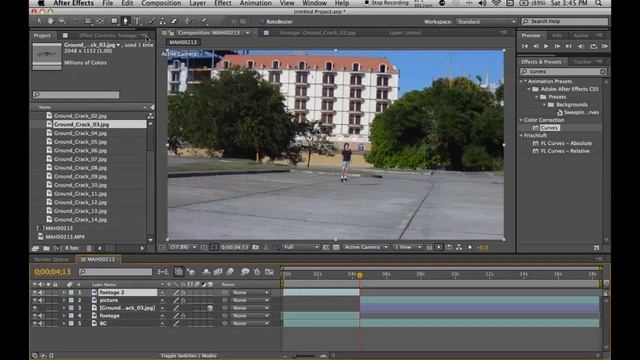Toggle the transparency grid in viewer
Viewport: 640px width, 360px height.
336,247
